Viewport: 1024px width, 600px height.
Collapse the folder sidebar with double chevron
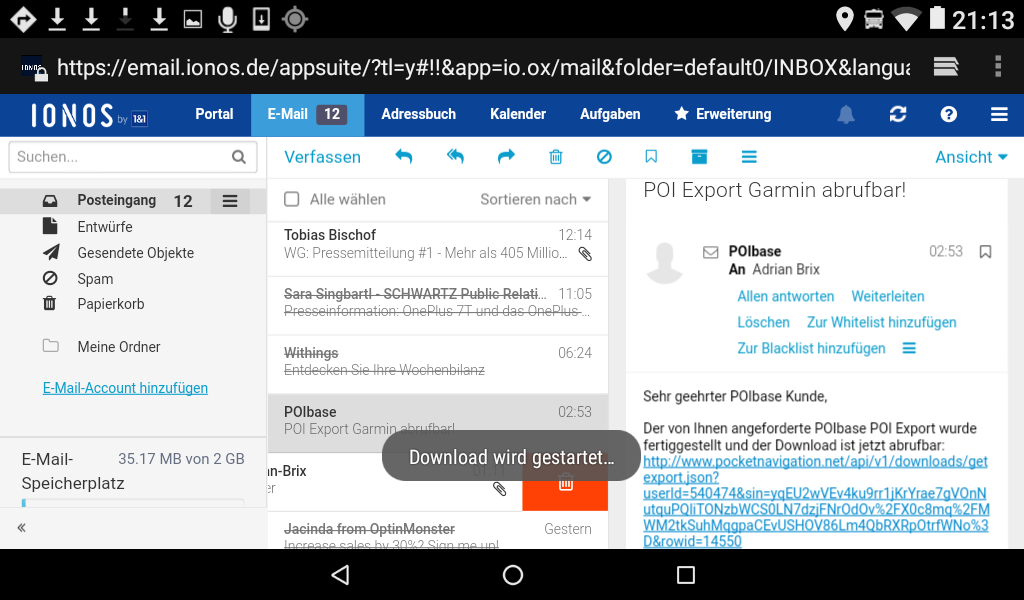coord(22,528)
